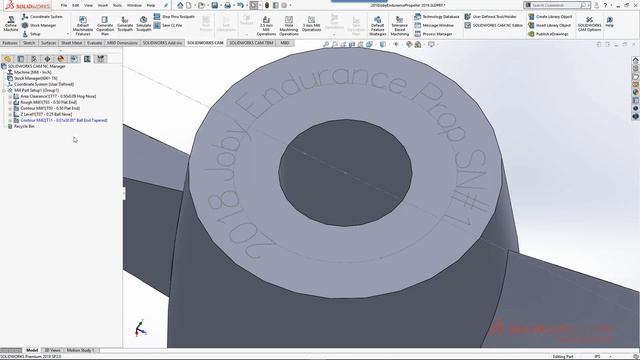Click the Setup command

pyautogui.click(x=31, y=34)
